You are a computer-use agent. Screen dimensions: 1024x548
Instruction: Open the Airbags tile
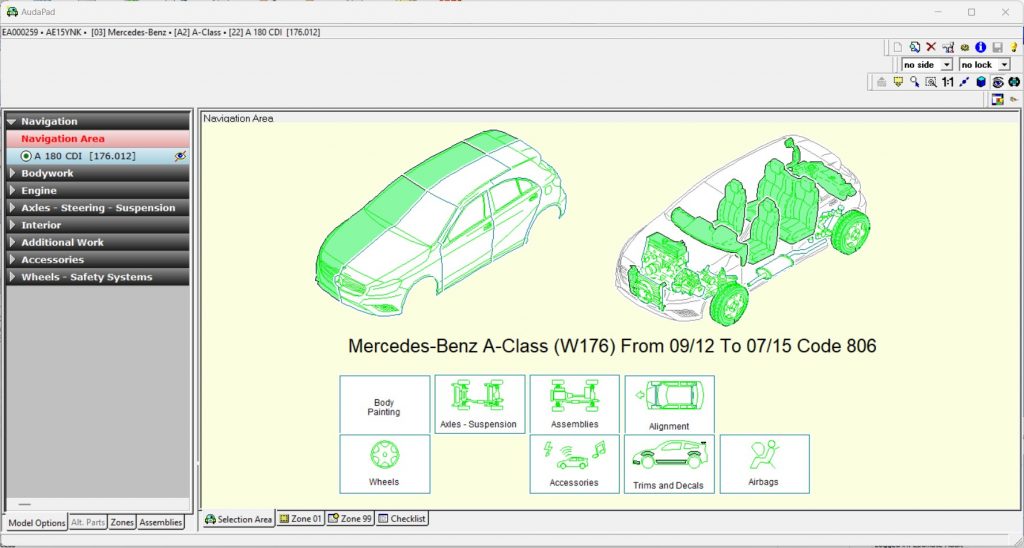pos(764,464)
